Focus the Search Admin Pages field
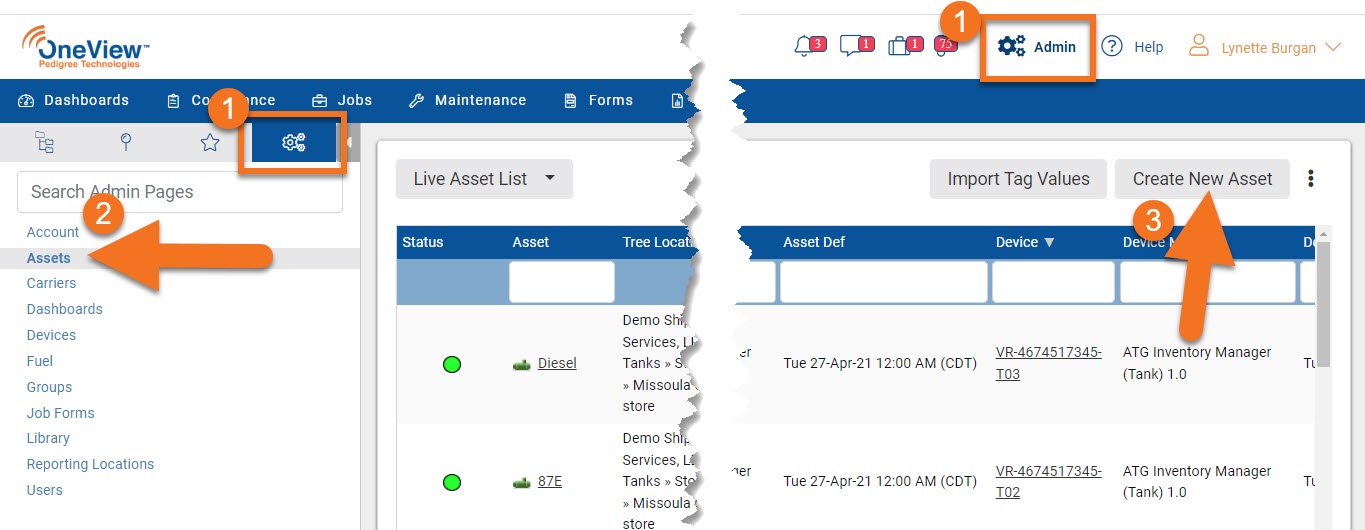The width and height of the screenshot is (1365, 530). point(180,192)
